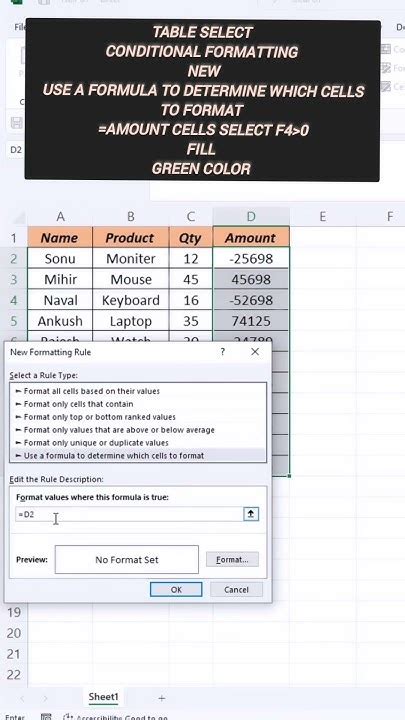Select row 4 header
Viewport: 405px width, 720px height.
click(x=13, y=300)
